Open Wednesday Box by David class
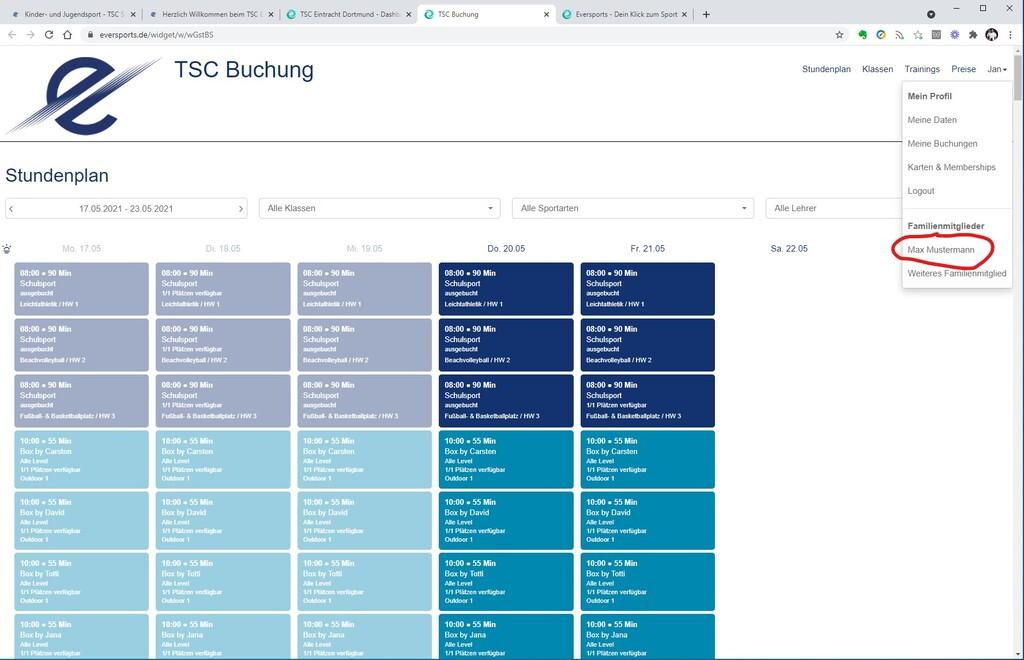Screen dimensions: 1024x660 [x=364, y=520]
